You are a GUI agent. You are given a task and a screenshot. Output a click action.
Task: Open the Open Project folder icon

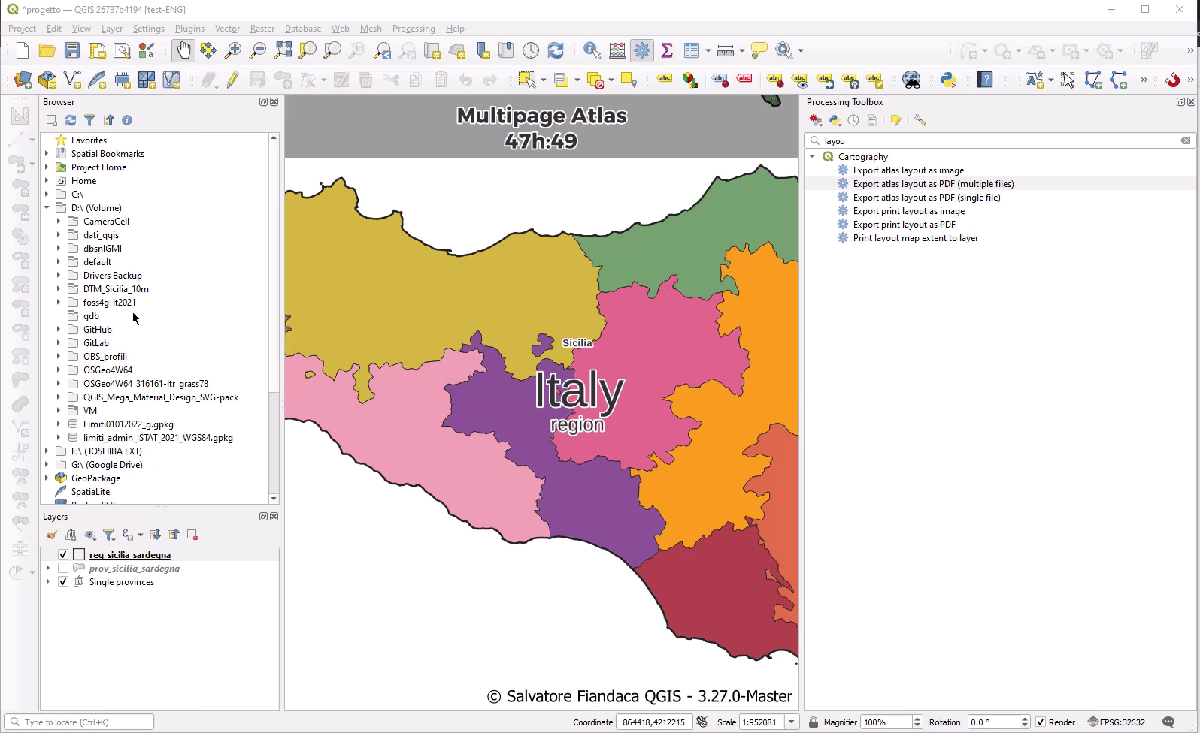click(47, 50)
